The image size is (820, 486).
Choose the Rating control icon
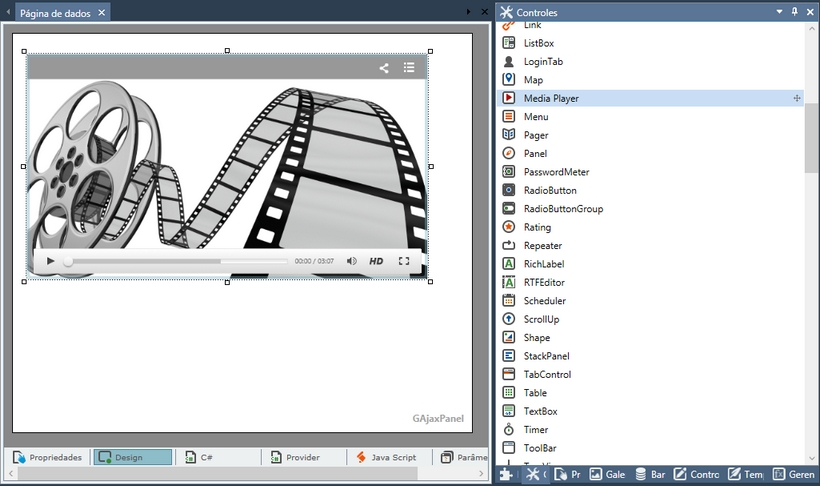tap(509, 227)
